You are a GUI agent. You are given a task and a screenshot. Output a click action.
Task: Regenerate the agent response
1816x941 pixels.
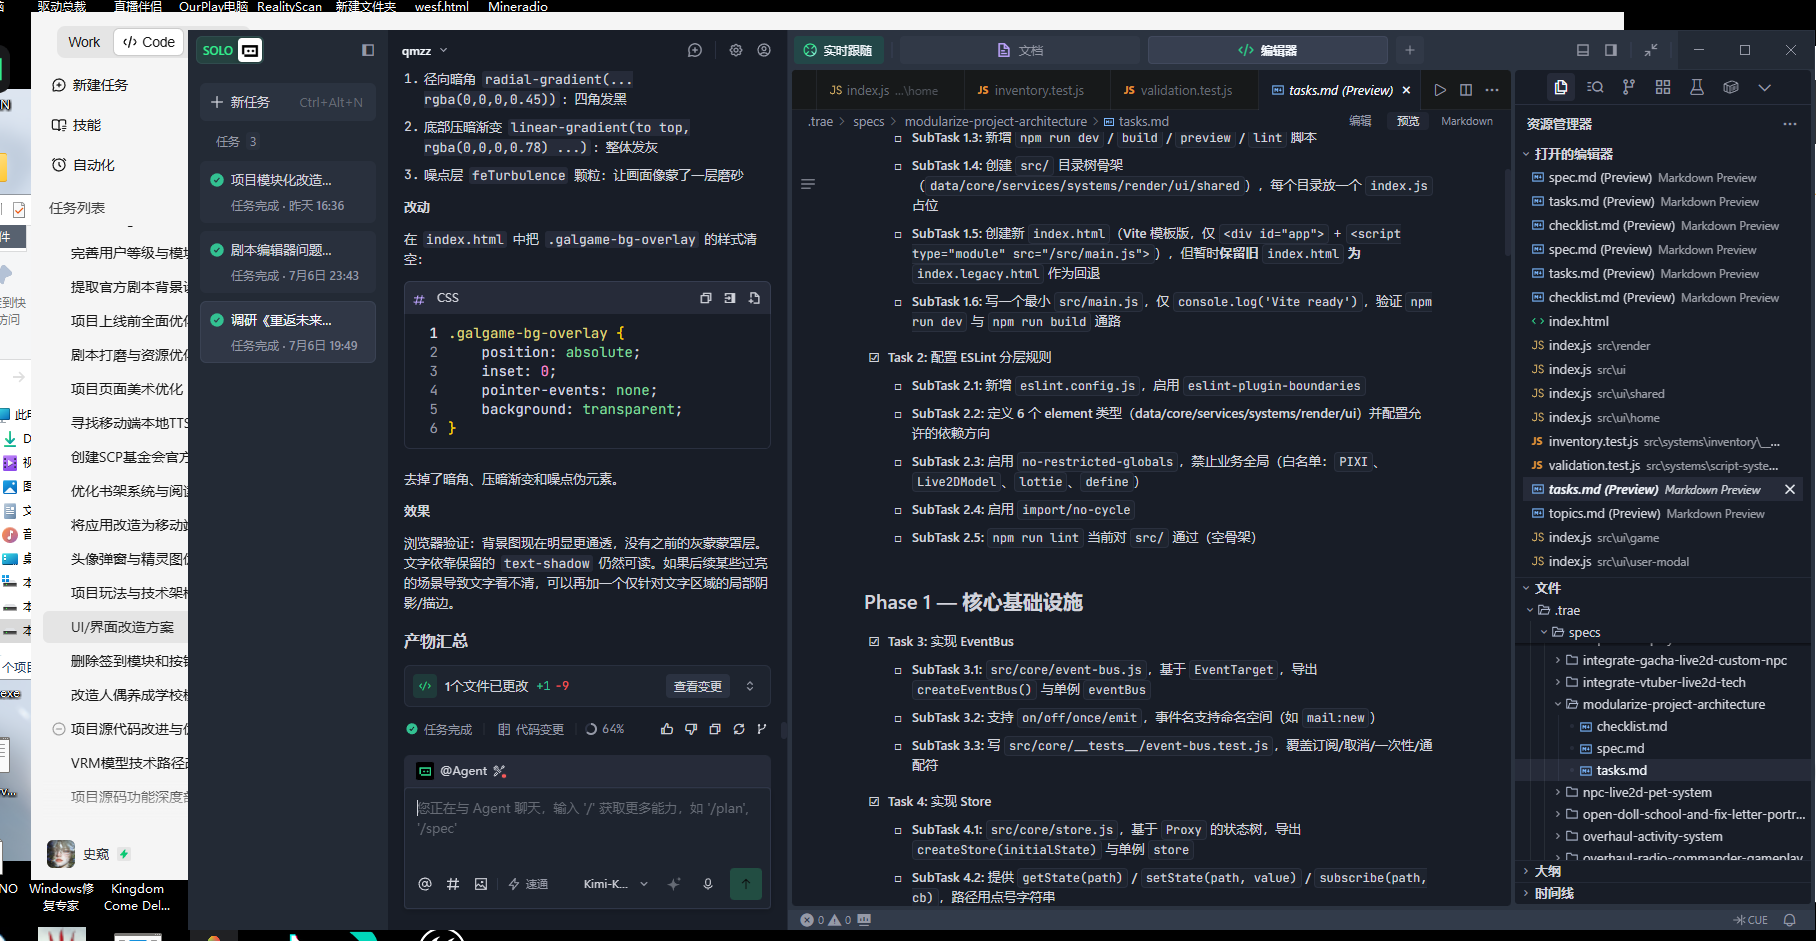point(739,729)
